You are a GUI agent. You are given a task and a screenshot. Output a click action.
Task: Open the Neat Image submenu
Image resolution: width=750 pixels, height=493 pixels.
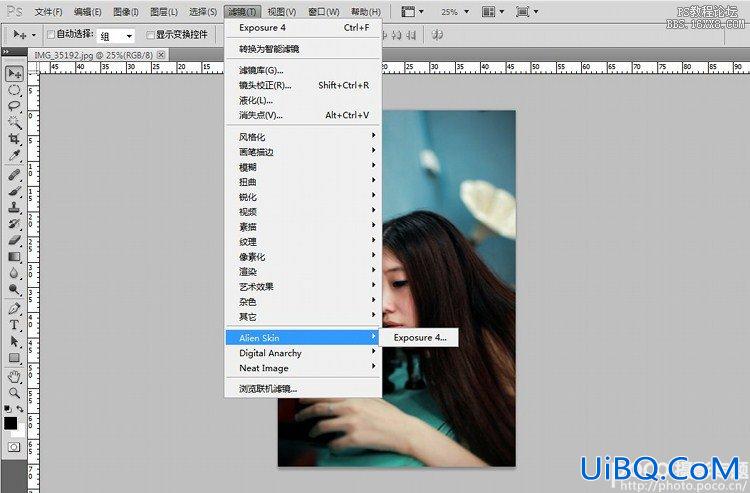tap(303, 368)
